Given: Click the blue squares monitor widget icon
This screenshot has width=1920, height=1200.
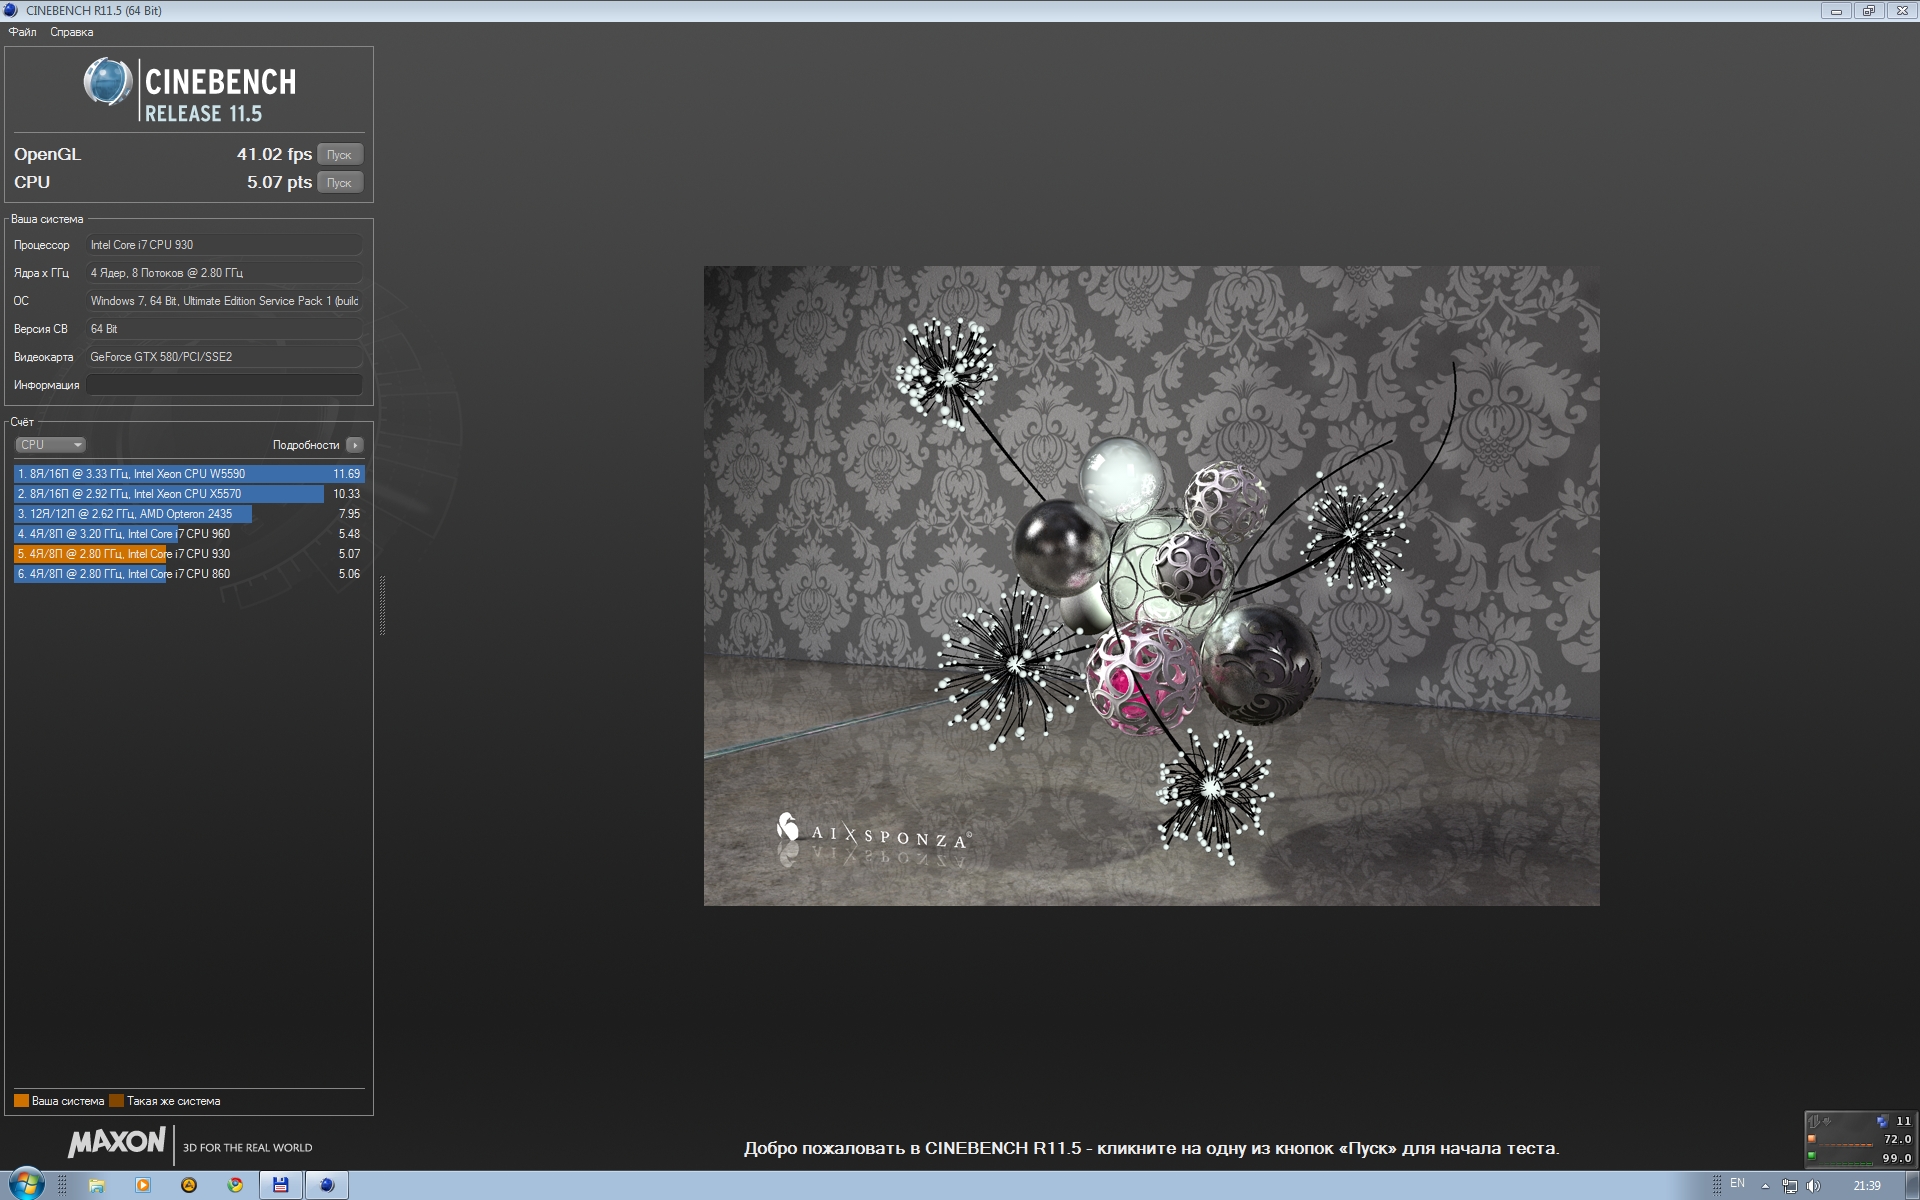Looking at the screenshot, I should [1882, 1121].
